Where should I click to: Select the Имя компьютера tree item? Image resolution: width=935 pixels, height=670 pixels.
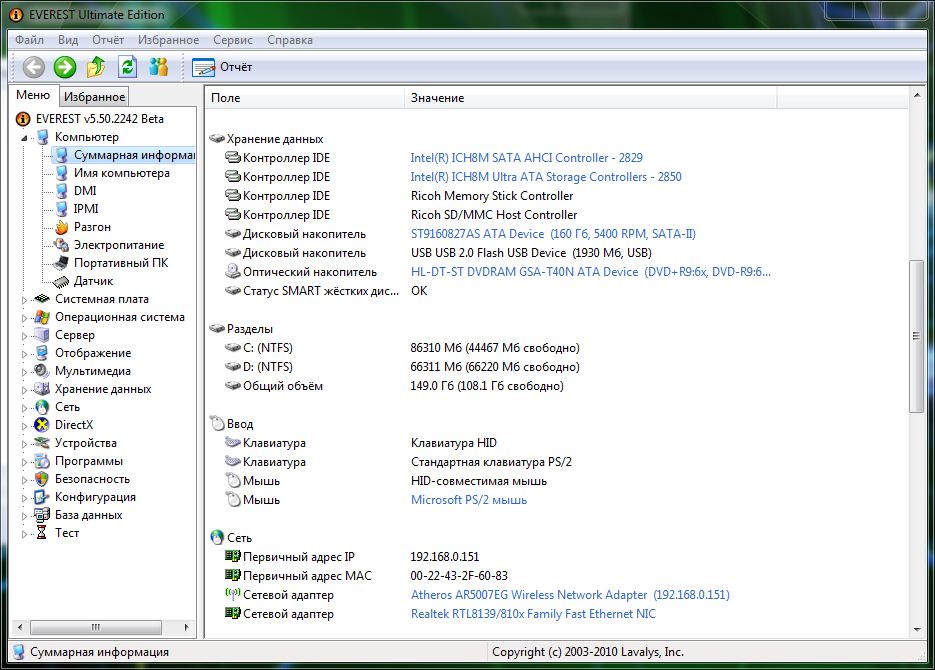(122, 173)
